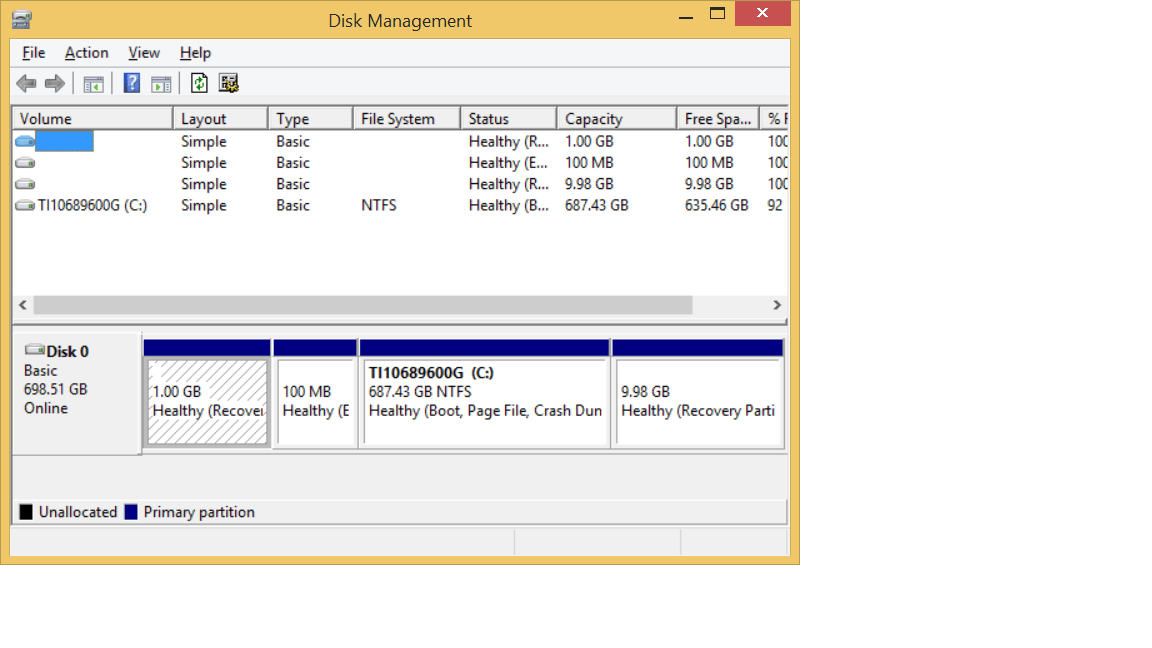1152x648 pixels.
Task: Open the View menu
Action: [x=143, y=53]
